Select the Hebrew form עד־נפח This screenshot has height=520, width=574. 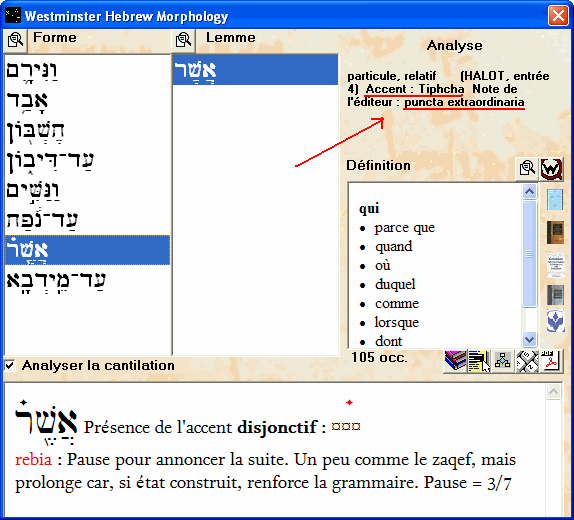pos(42,220)
